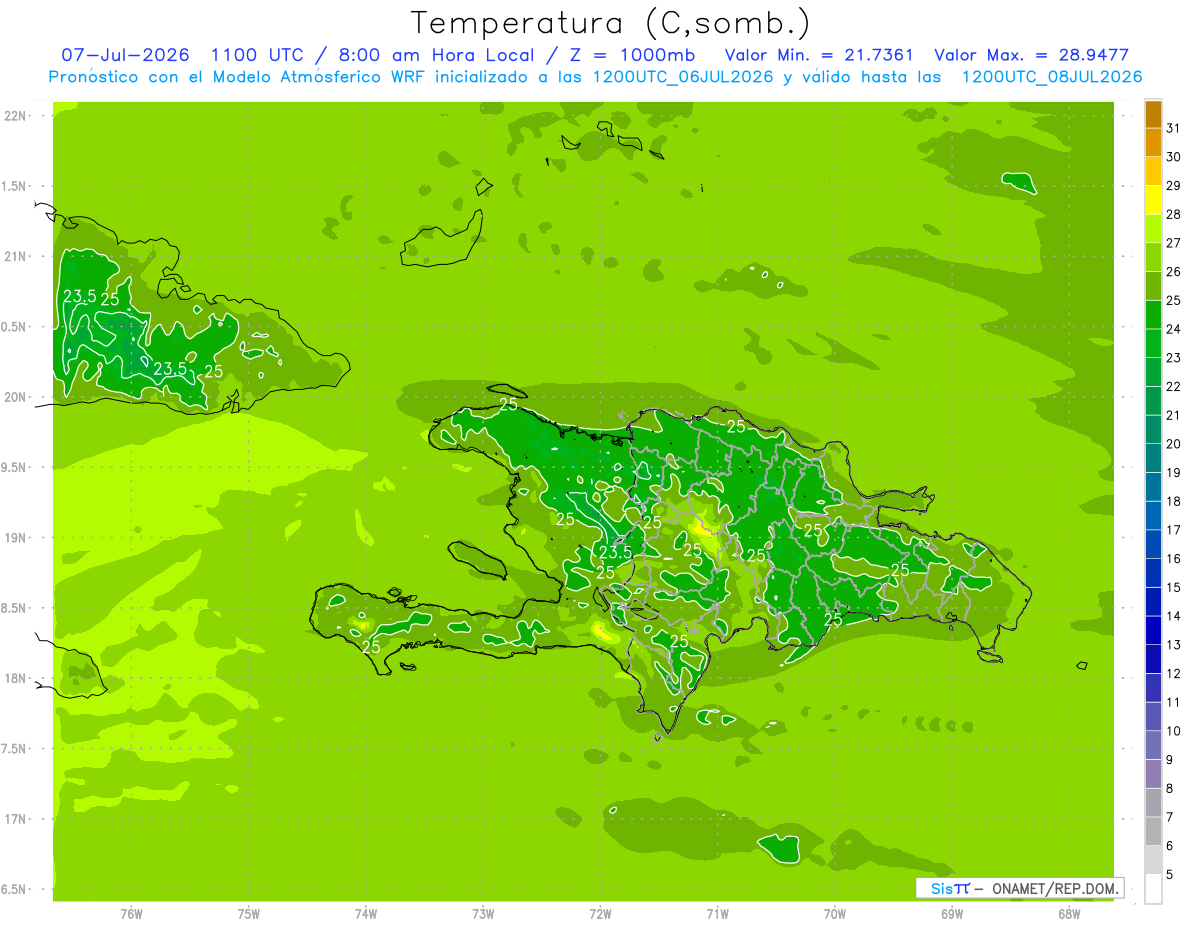
Task: Click the '23.5' contour label on Hispaniola
Action: click(x=615, y=553)
